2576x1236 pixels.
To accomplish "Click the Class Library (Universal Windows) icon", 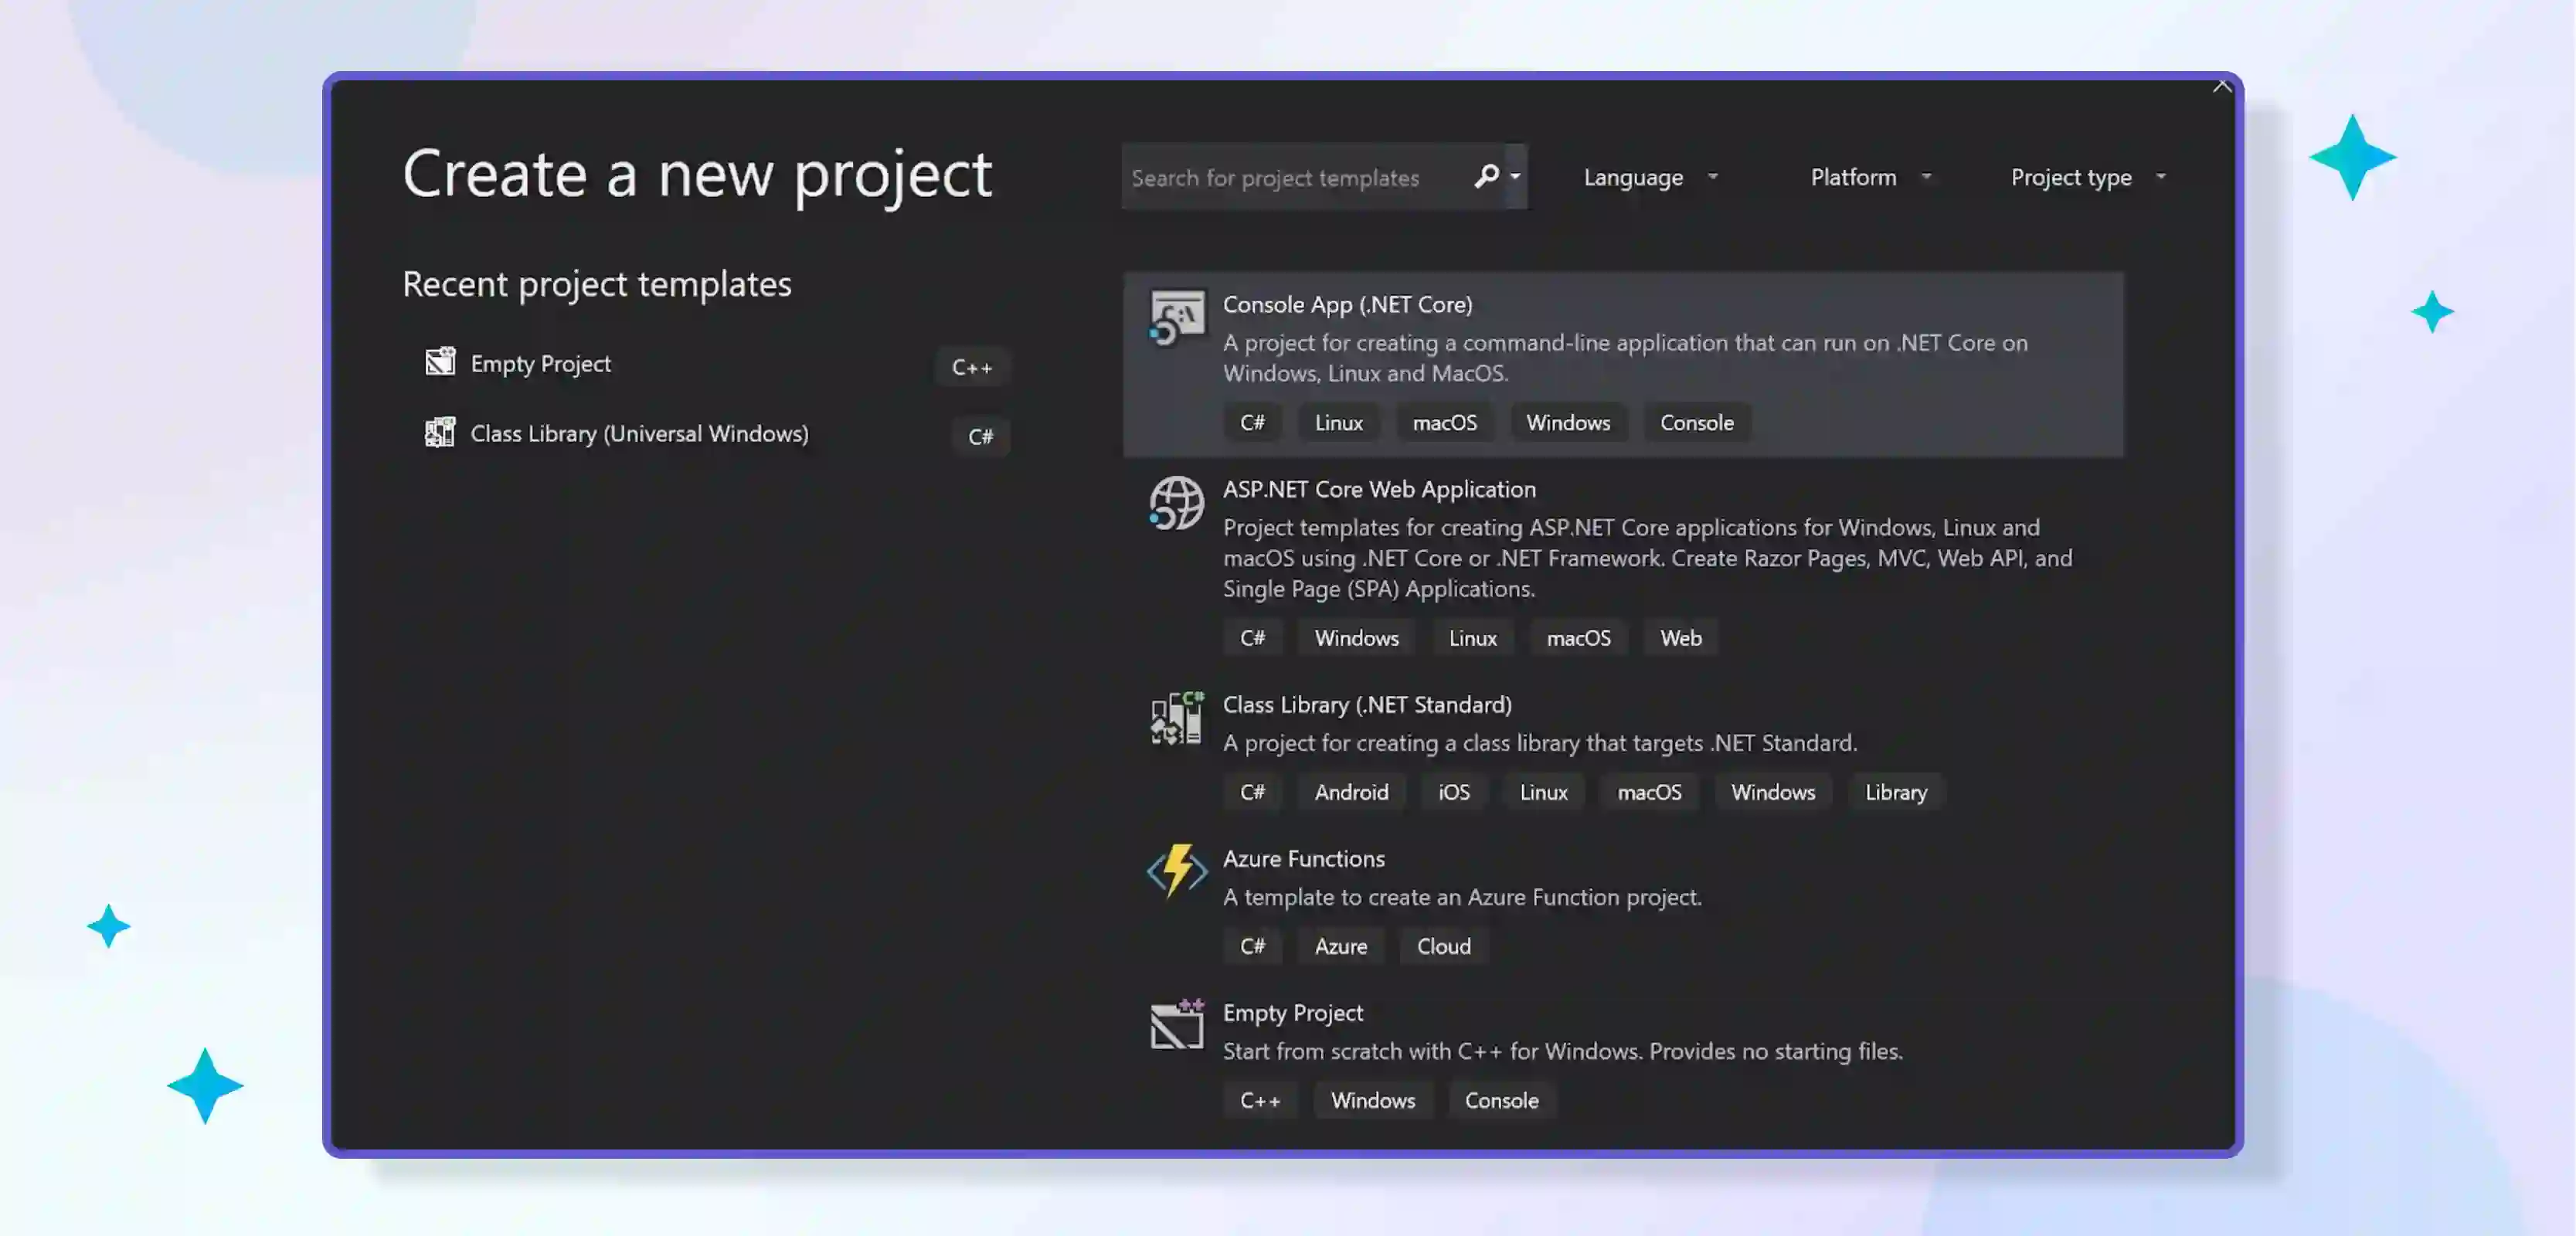I will pyautogui.click(x=439, y=432).
